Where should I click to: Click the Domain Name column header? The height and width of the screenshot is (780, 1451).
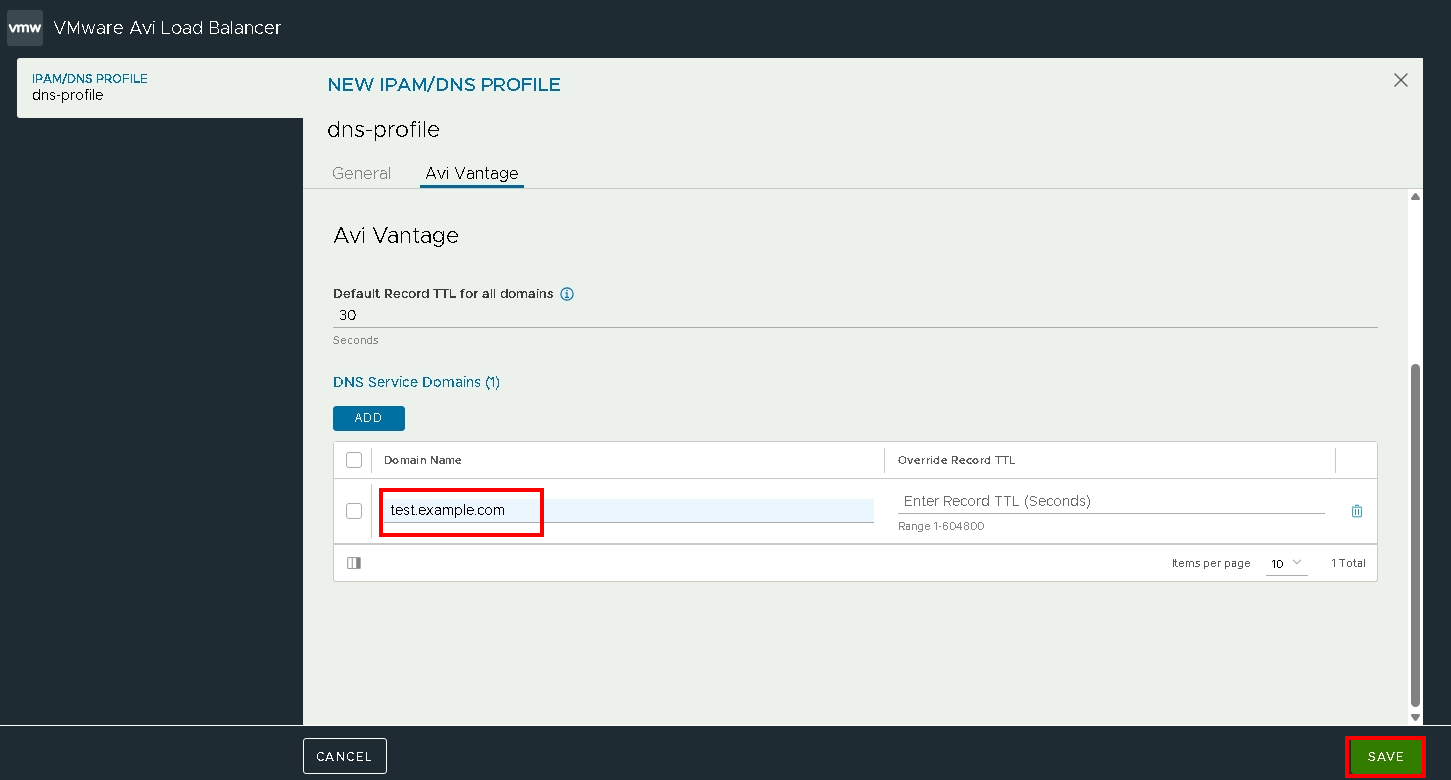(423, 460)
